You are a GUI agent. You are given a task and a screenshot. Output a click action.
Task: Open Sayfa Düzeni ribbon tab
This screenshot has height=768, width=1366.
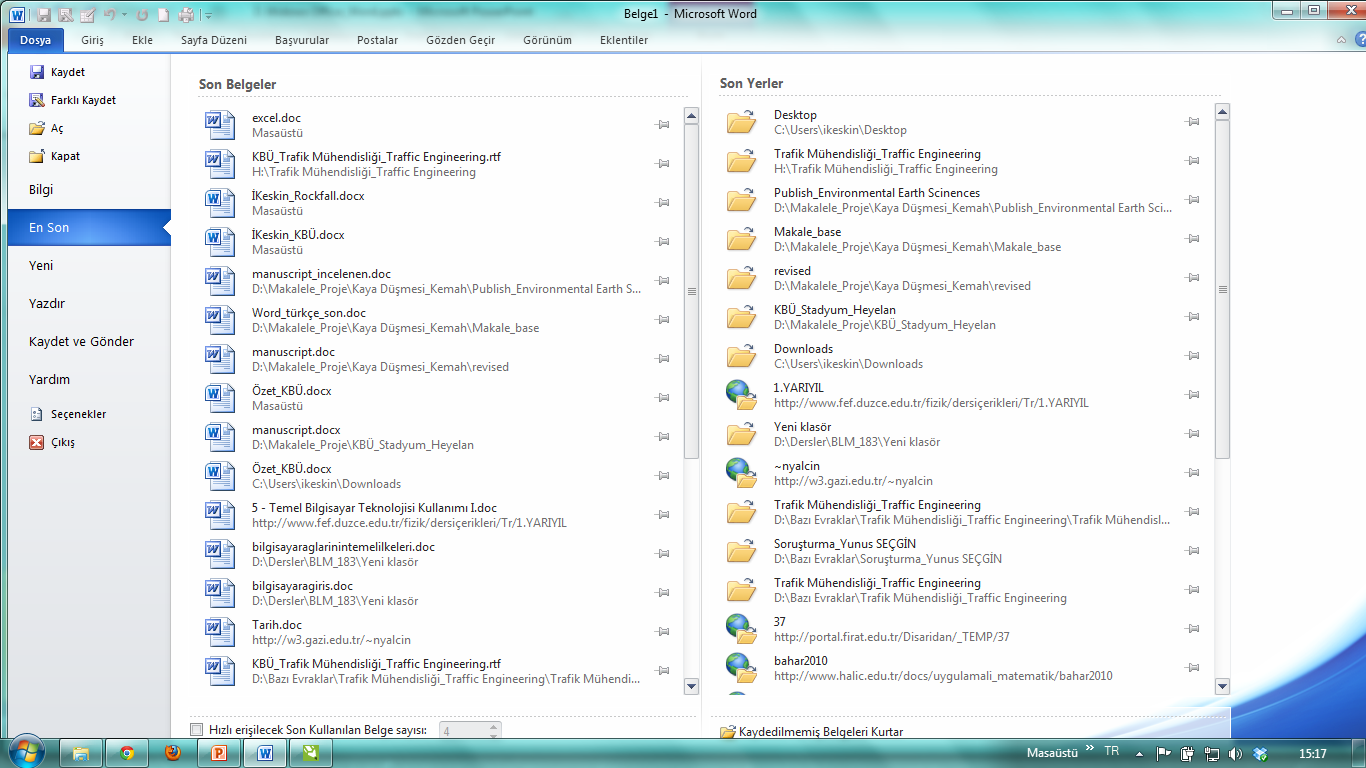point(213,40)
